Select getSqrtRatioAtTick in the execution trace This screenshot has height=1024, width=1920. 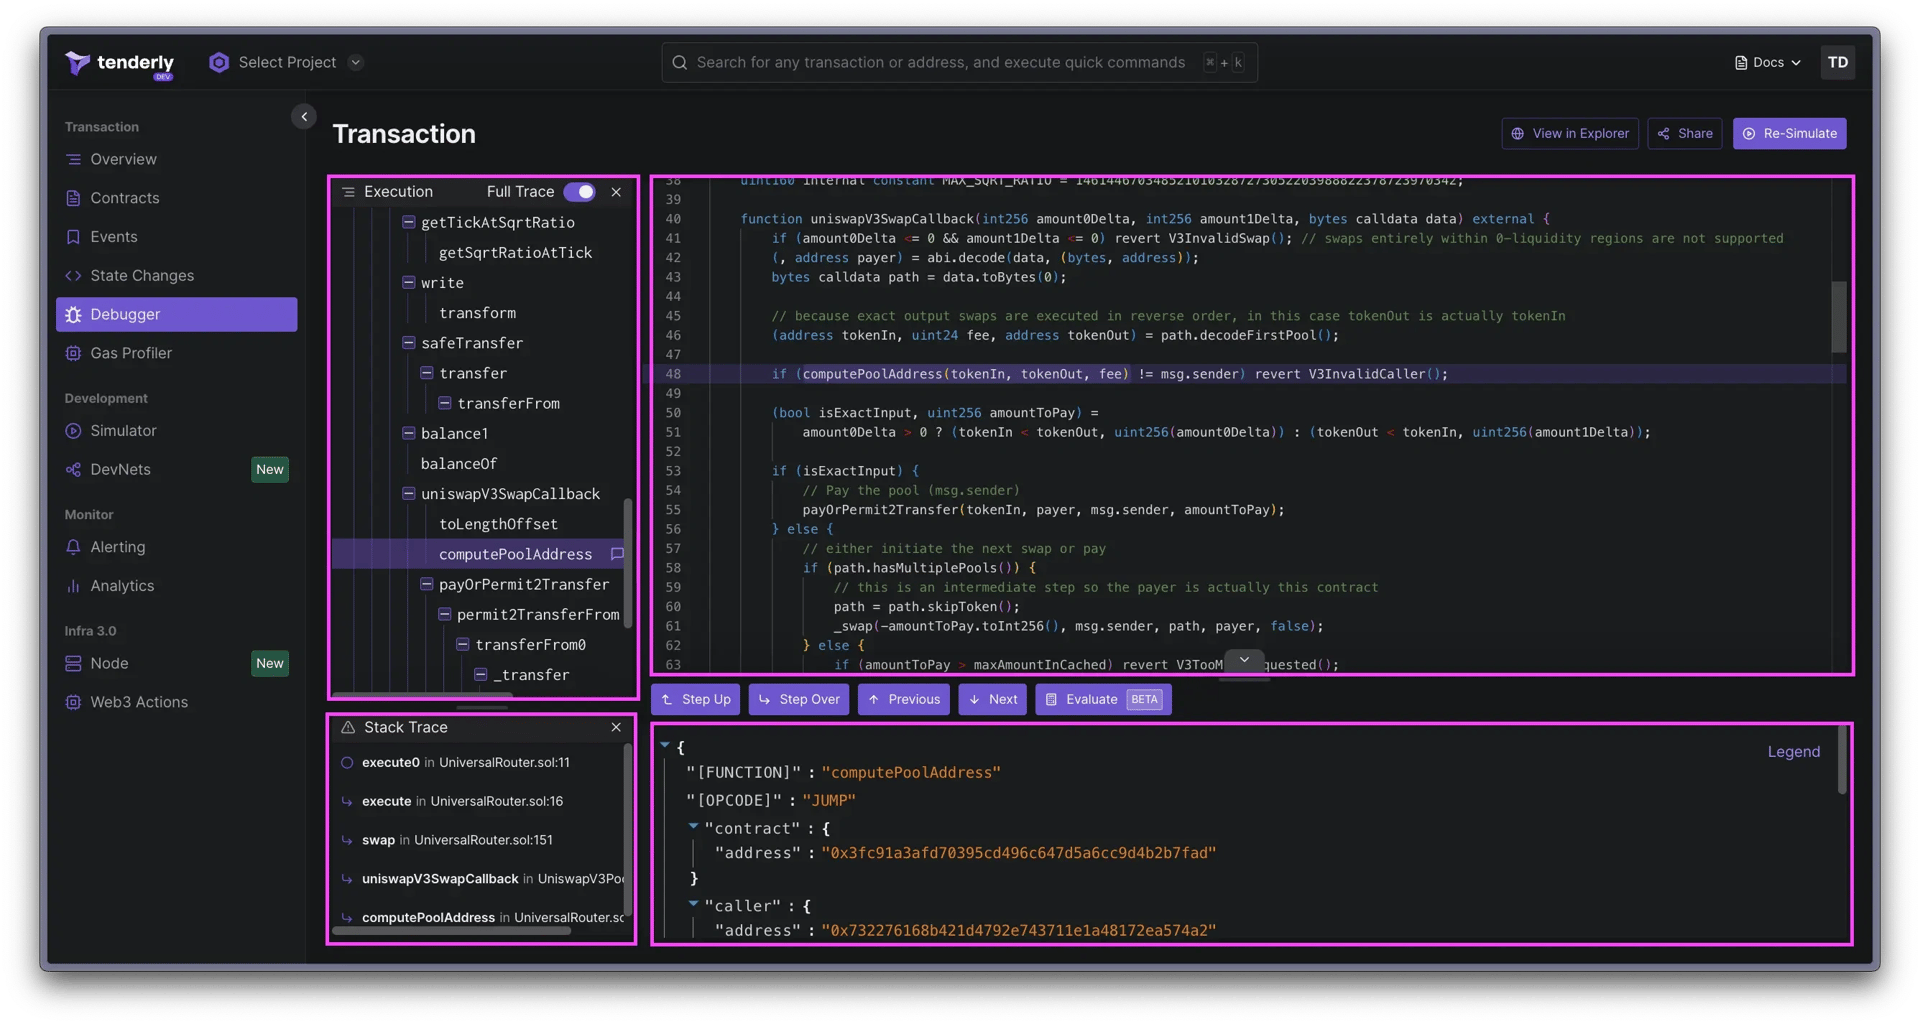pyautogui.click(x=515, y=253)
